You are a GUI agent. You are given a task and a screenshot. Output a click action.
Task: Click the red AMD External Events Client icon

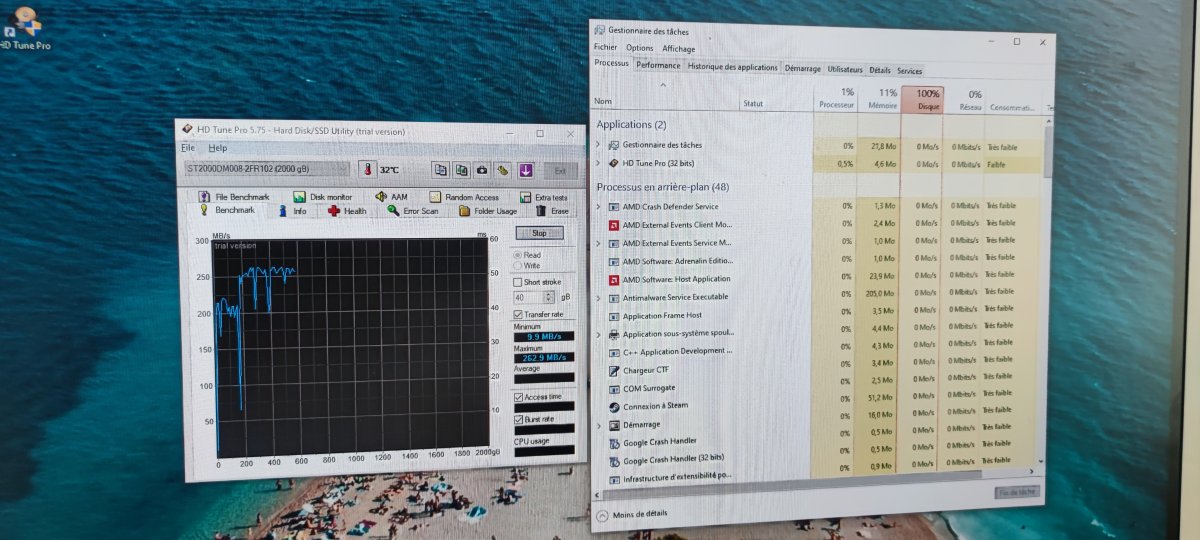[x=614, y=224]
